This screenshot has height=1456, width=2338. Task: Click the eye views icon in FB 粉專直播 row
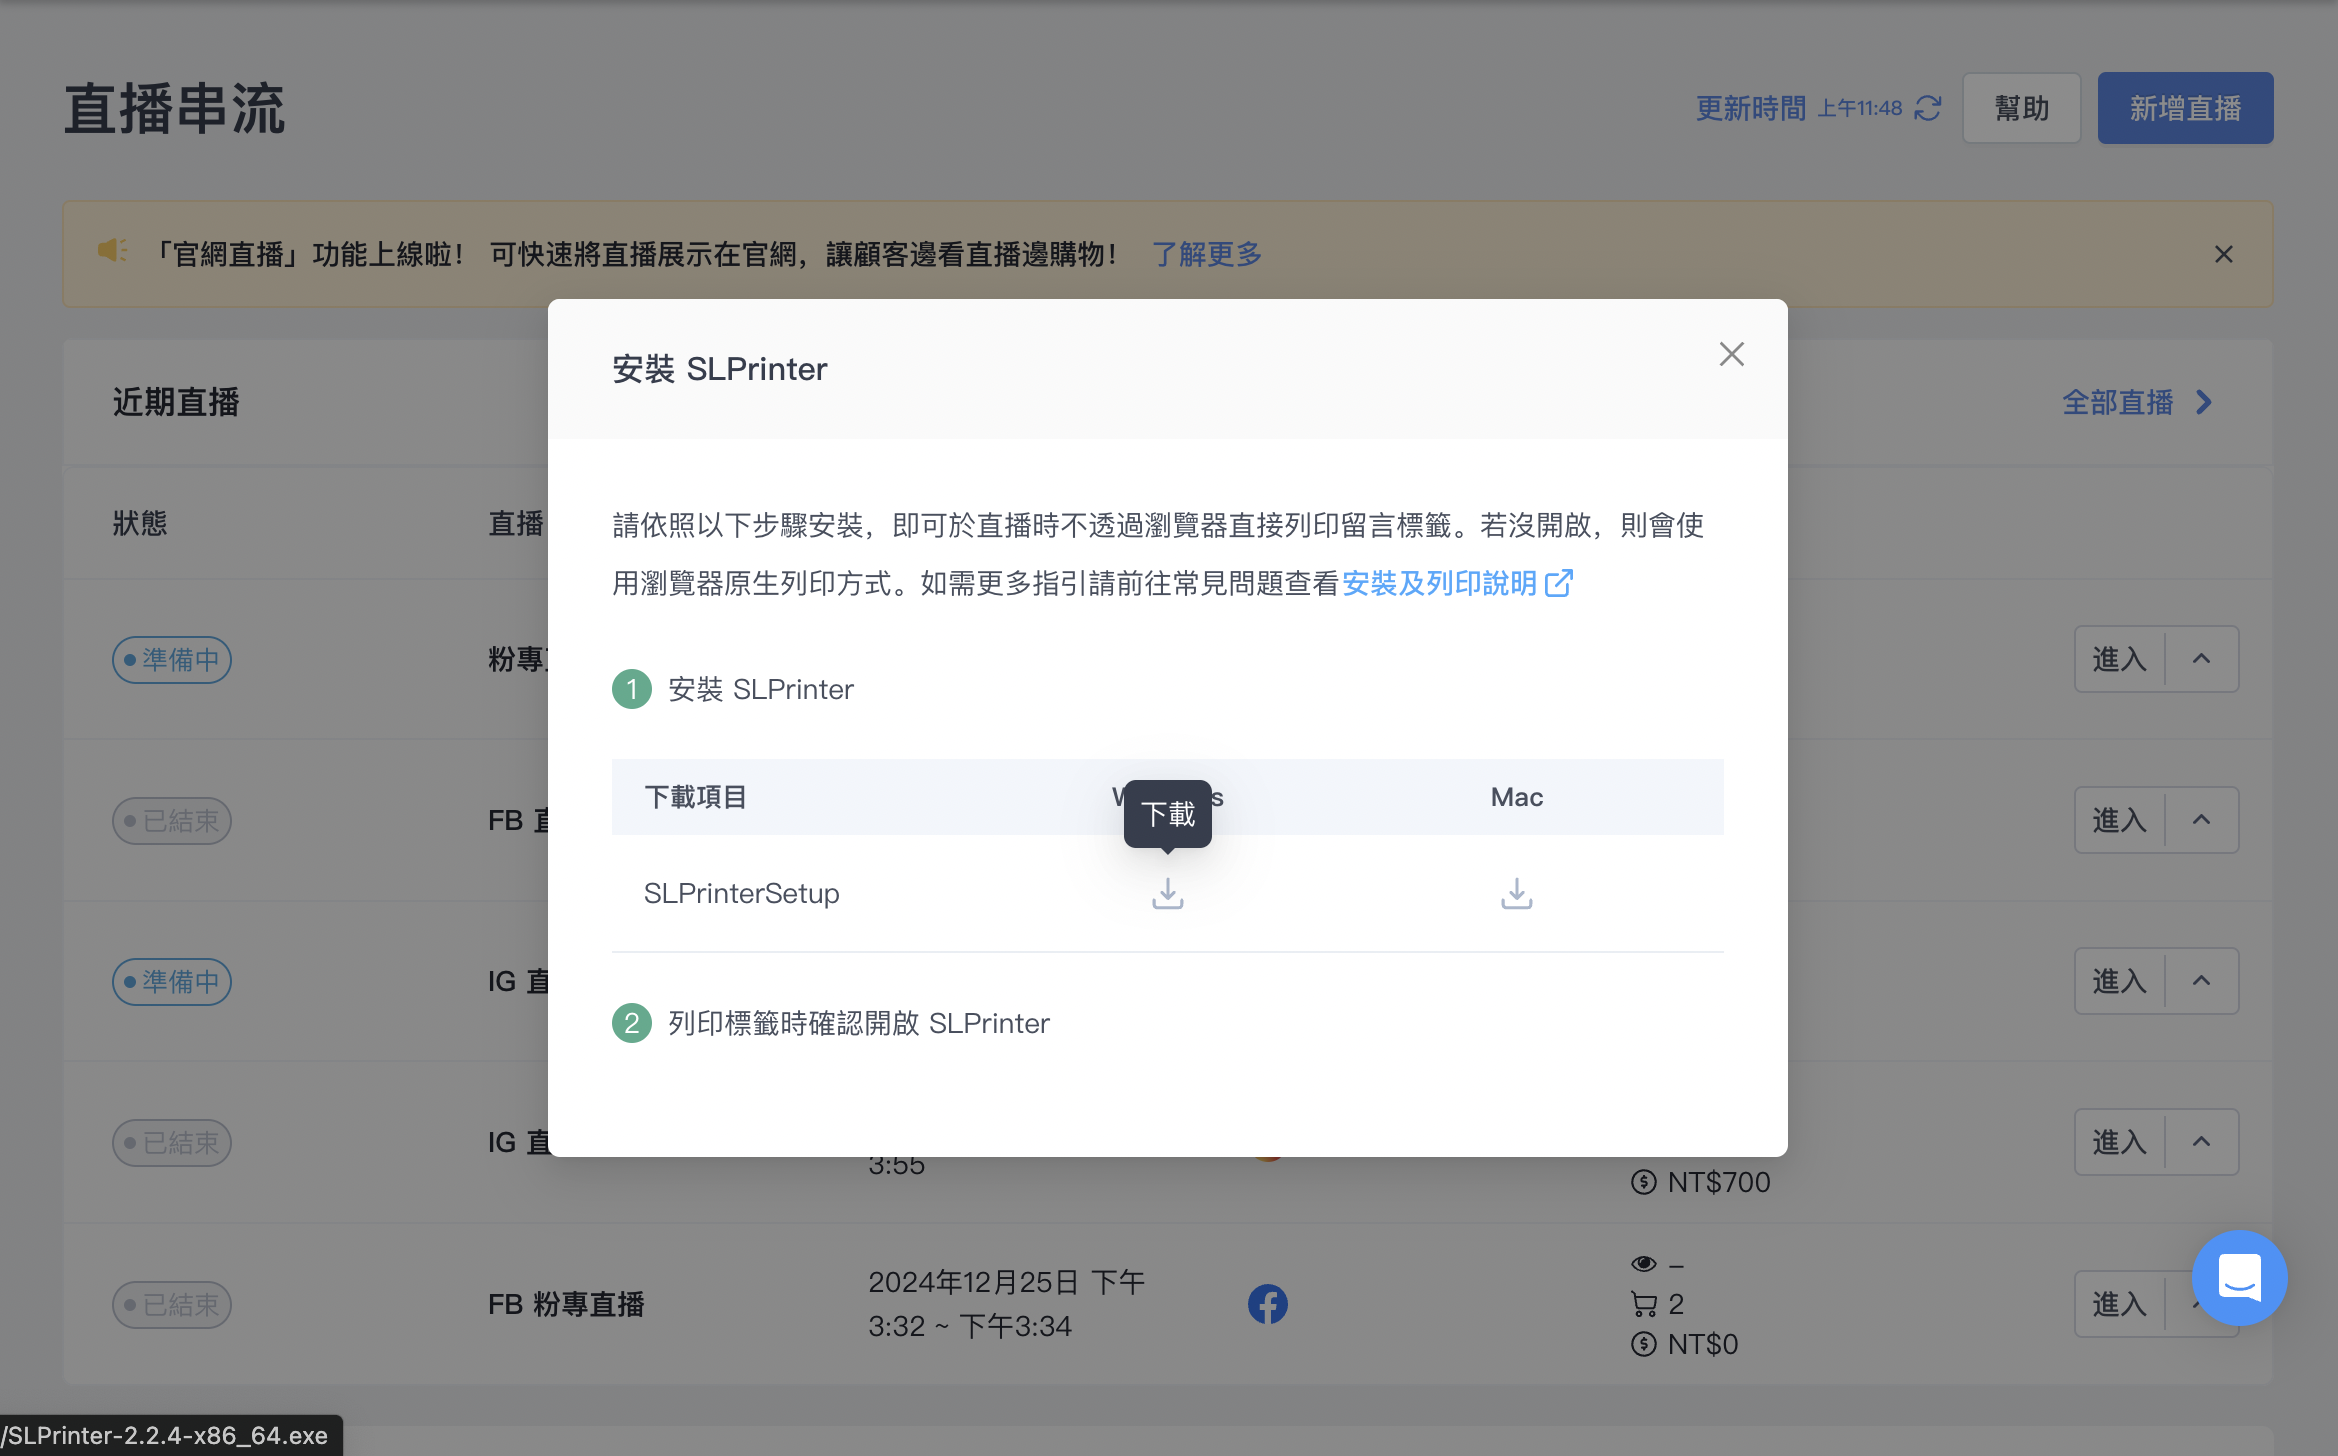tap(1643, 1264)
